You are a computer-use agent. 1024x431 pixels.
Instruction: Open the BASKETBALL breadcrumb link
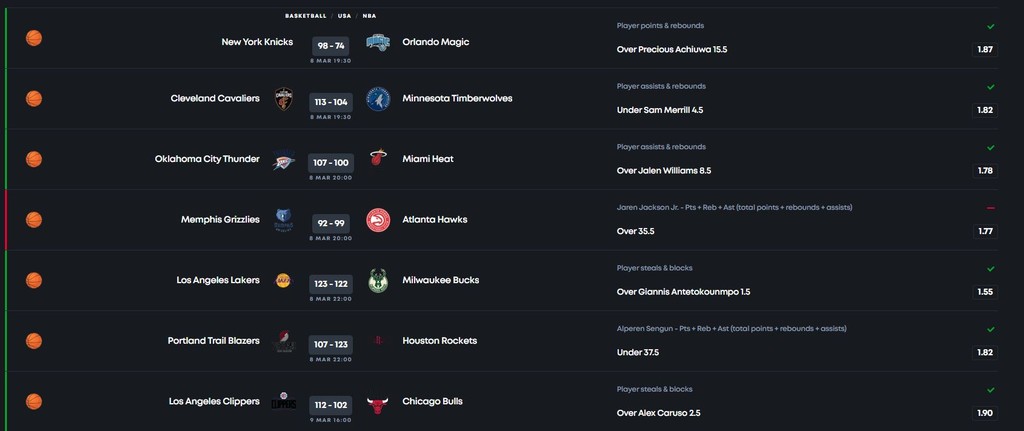click(306, 16)
